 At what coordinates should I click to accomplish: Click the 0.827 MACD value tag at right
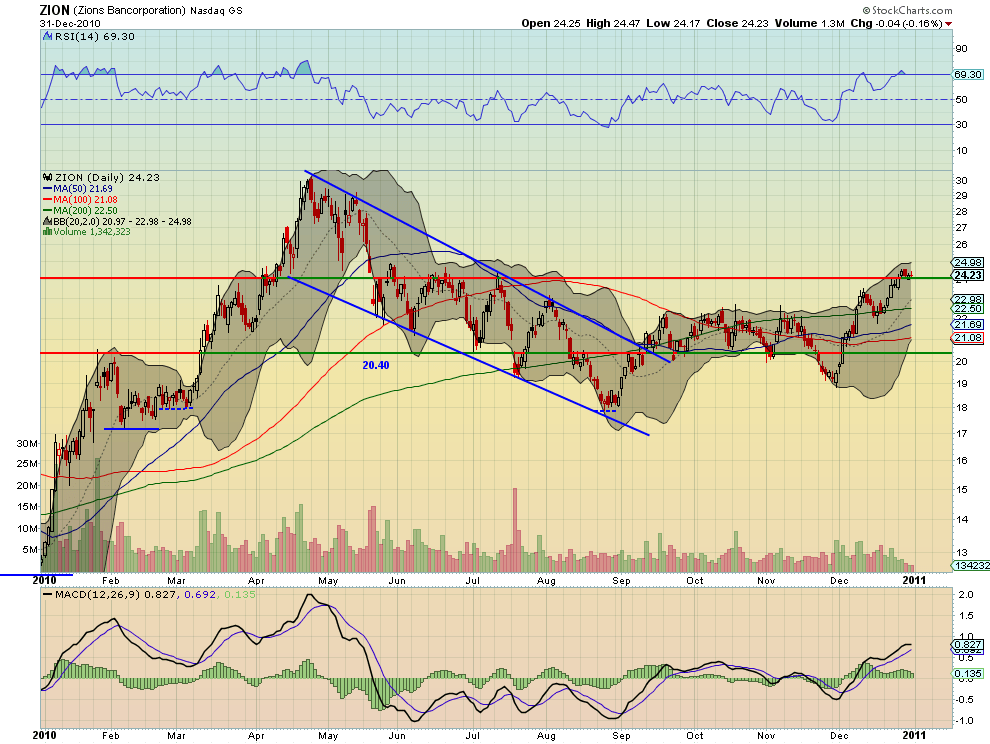[x=968, y=645]
